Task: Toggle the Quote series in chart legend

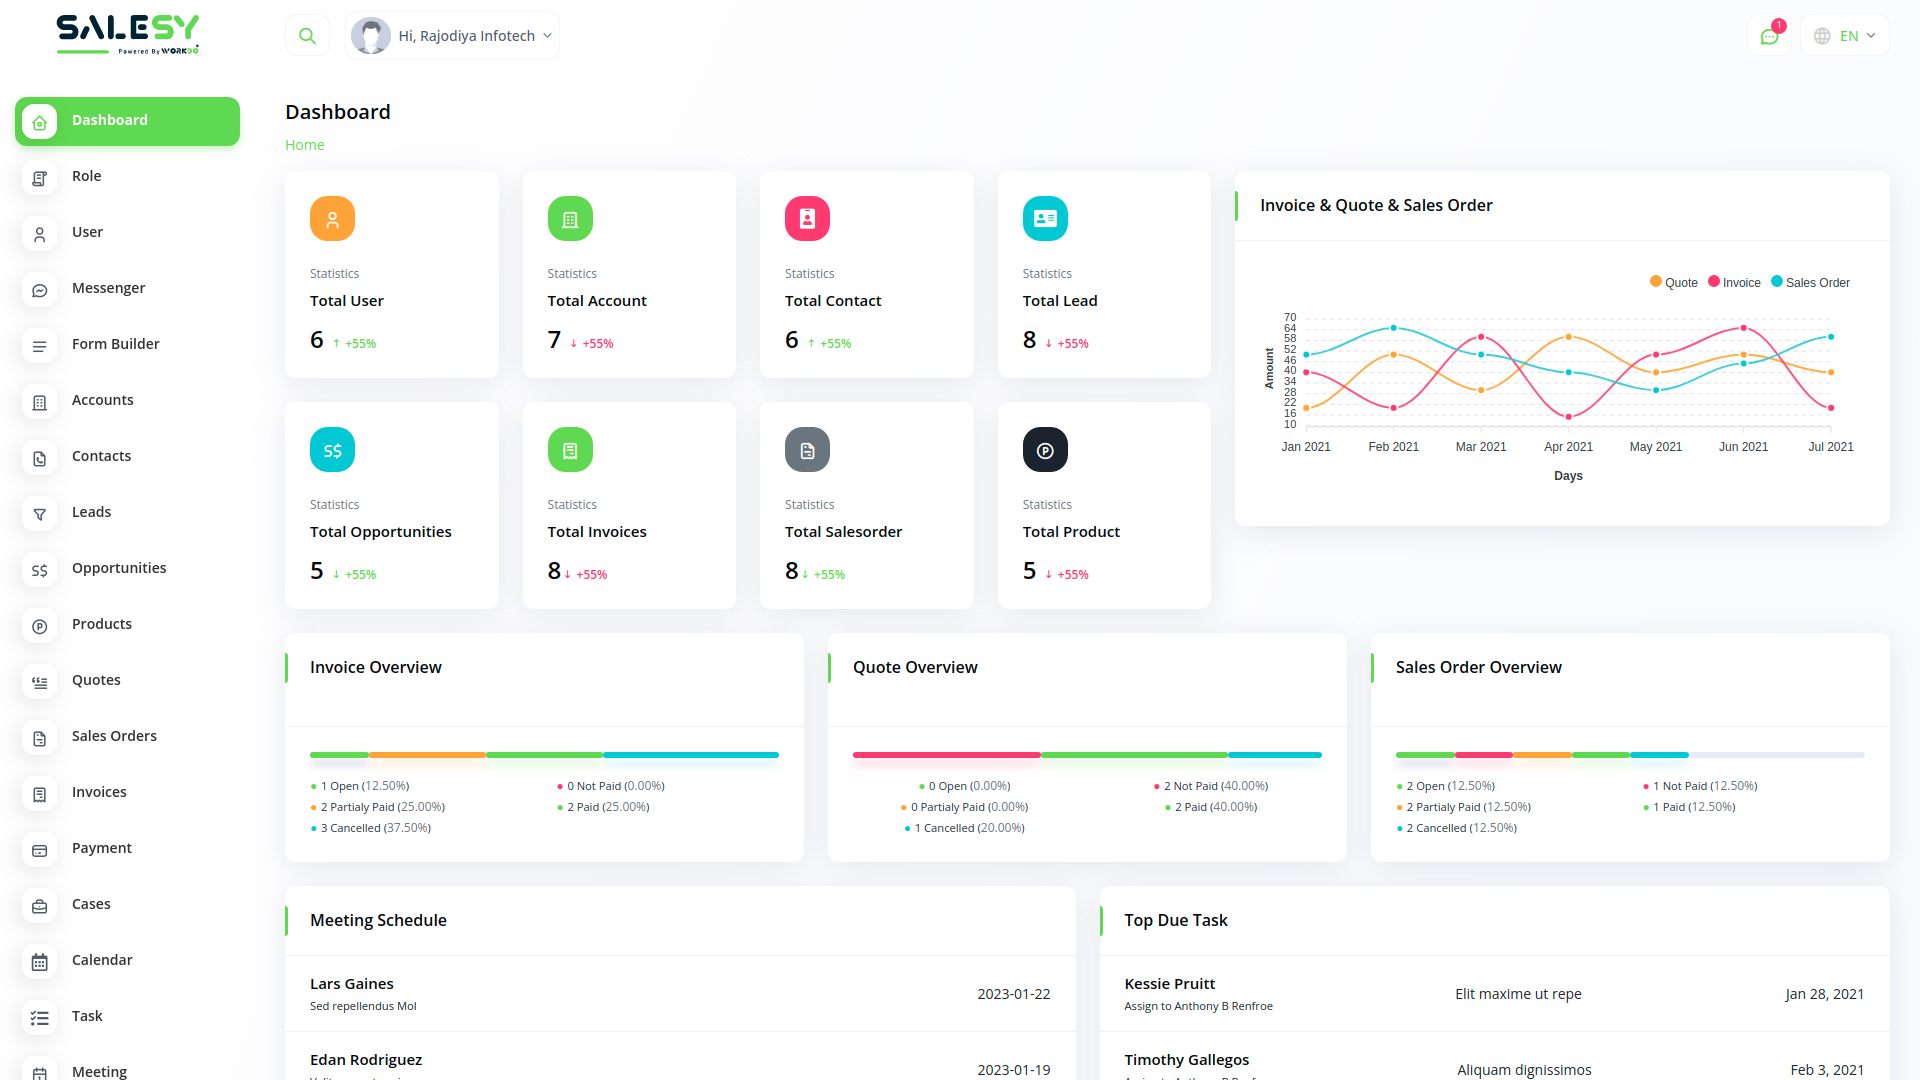Action: [x=1673, y=283]
